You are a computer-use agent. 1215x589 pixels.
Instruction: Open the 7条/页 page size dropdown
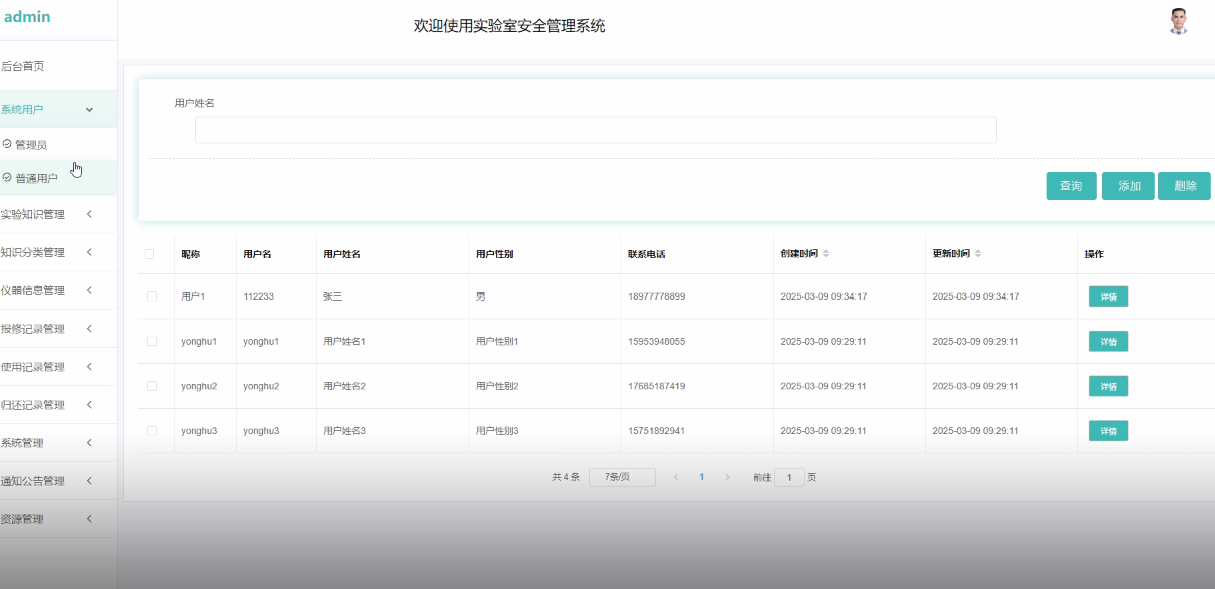click(622, 477)
